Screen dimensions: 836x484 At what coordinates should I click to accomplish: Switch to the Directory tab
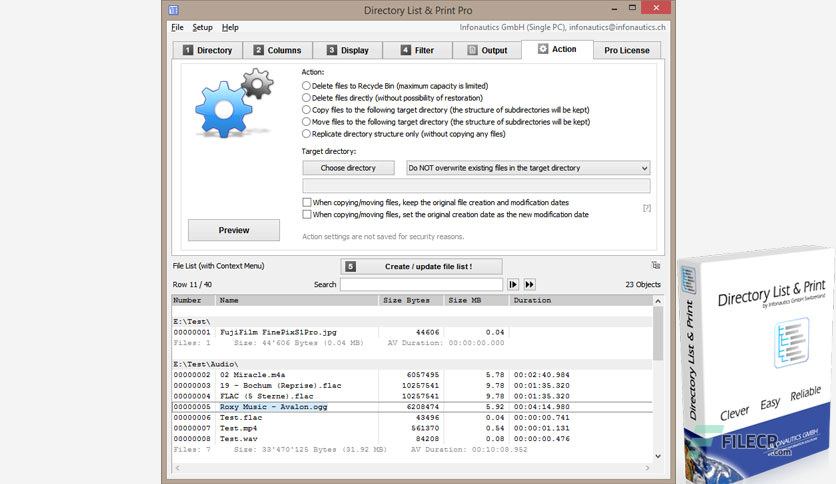208,50
